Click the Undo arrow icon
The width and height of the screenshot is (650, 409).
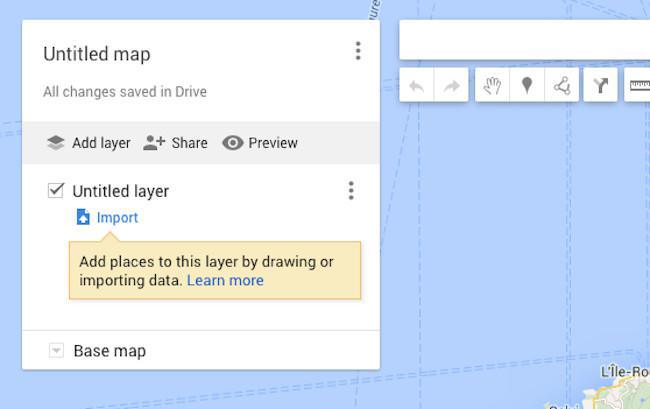(417, 86)
